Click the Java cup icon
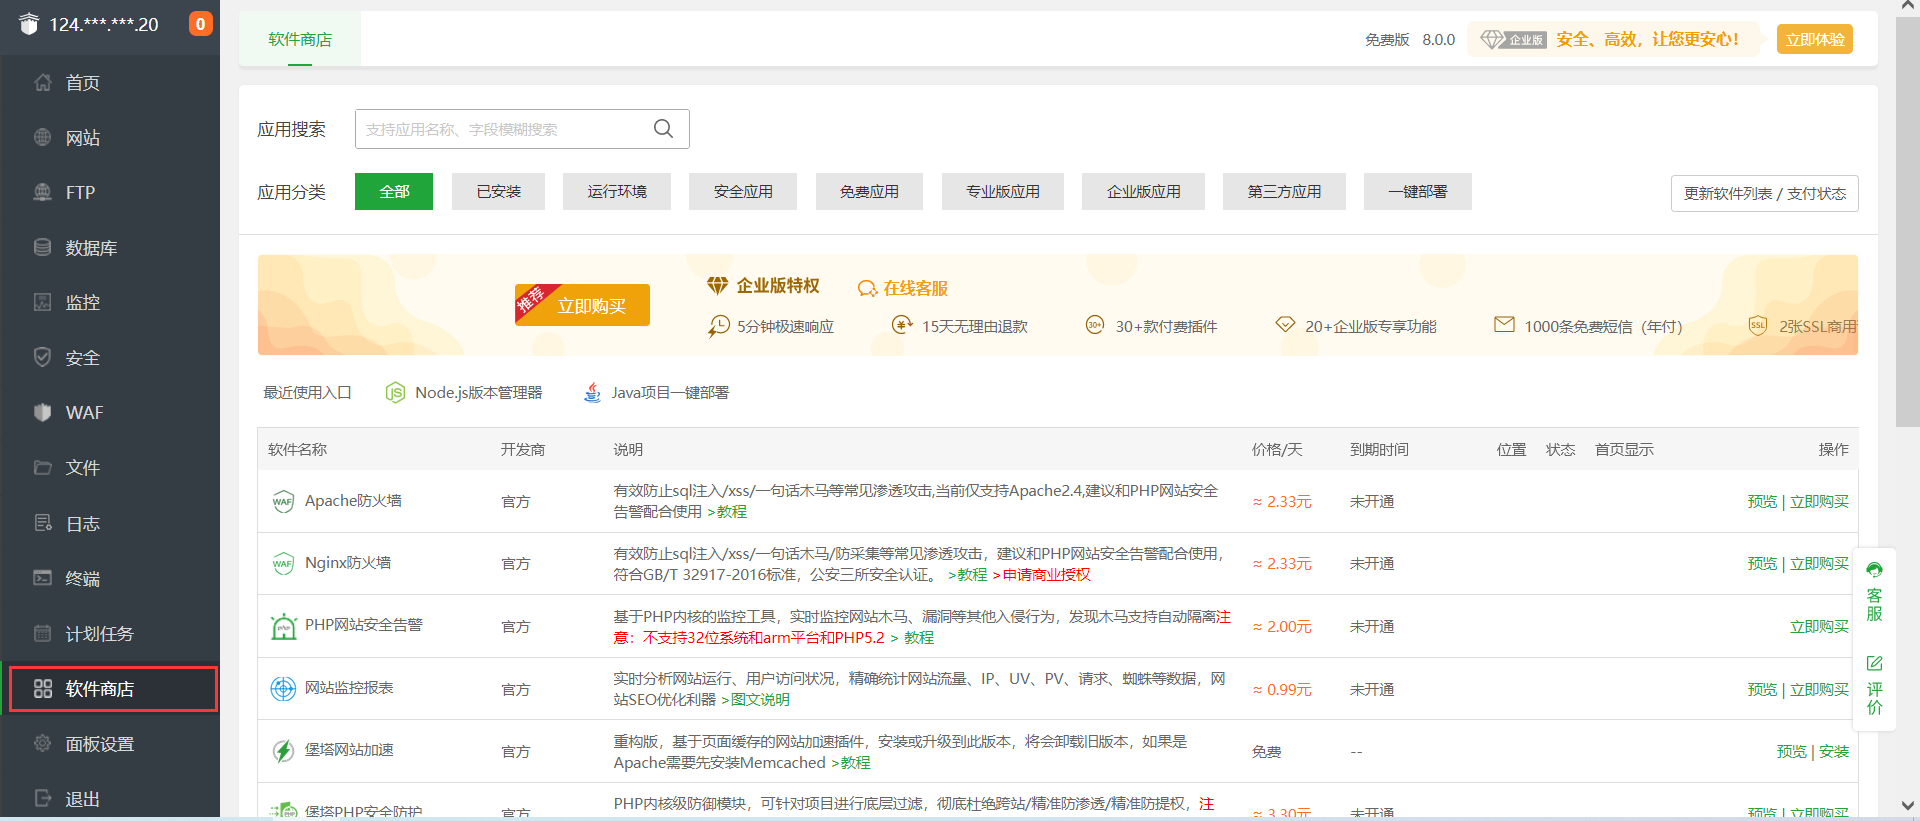The width and height of the screenshot is (1920, 821). pyautogui.click(x=592, y=392)
